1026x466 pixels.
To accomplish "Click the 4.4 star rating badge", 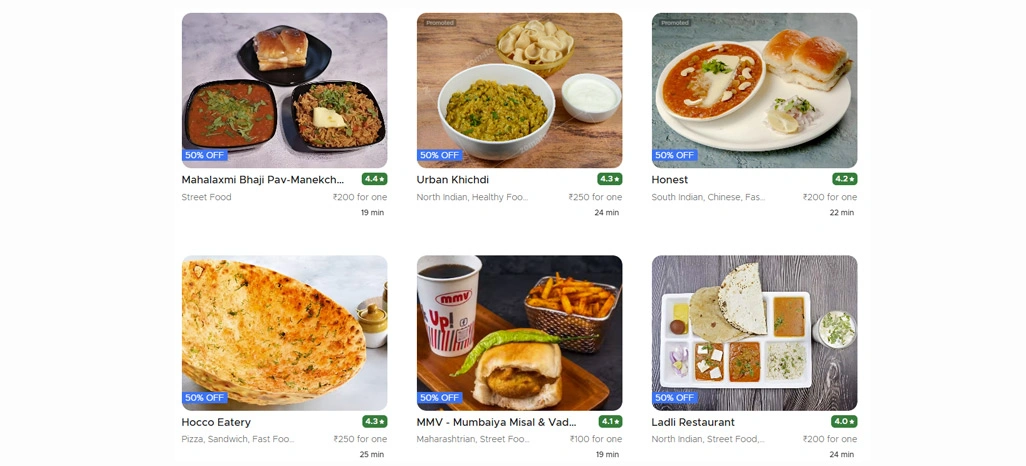I will pos(374,179).
